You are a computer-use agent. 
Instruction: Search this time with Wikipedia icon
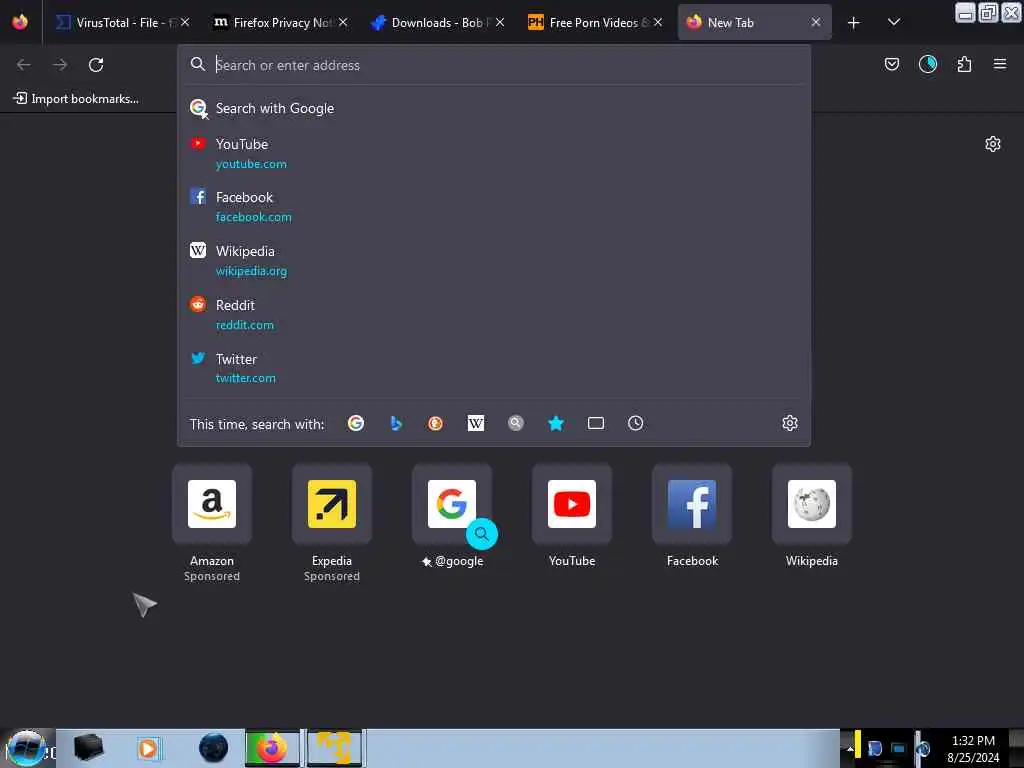[476, 423]
